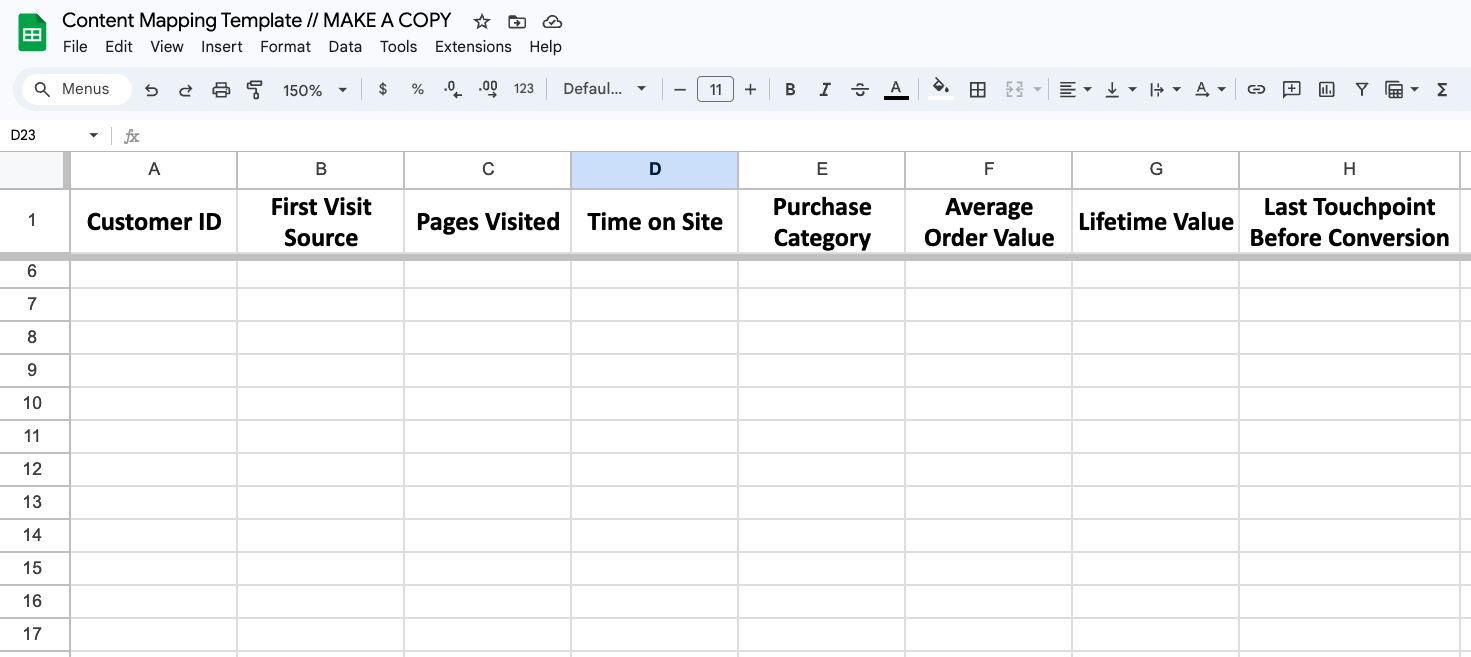1471x657 pixels.
Task: Decrease font size with minus button
Action: tap(680, 89)
